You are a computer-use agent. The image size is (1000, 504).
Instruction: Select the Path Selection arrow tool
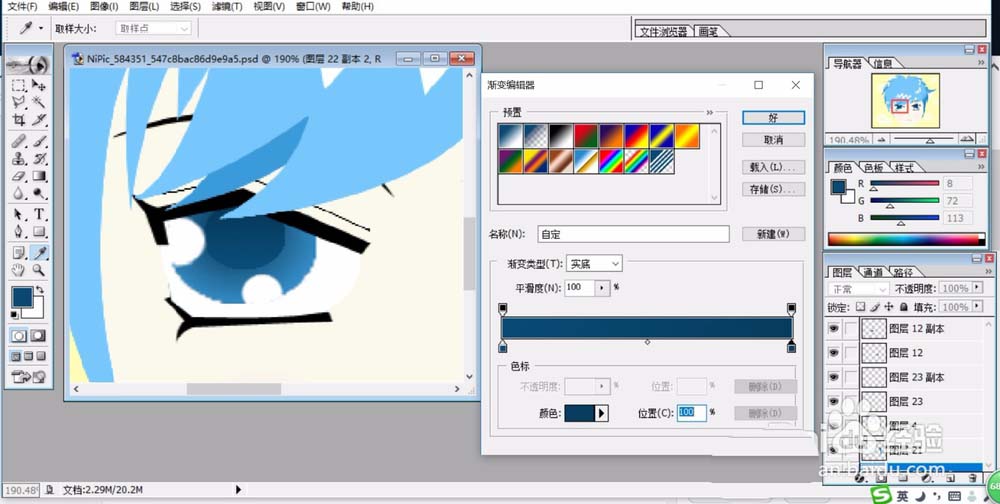tap(19, 214)
